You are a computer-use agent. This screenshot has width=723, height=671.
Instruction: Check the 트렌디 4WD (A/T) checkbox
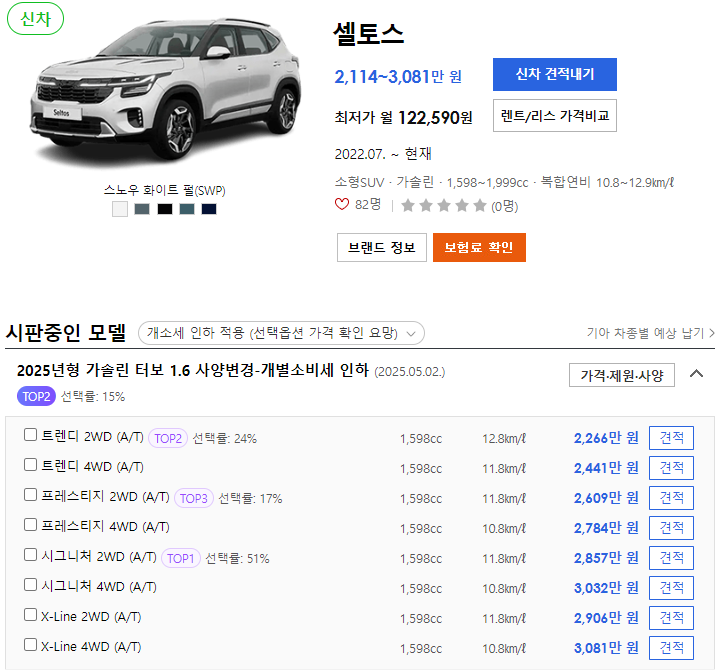(x=30, y=465)
